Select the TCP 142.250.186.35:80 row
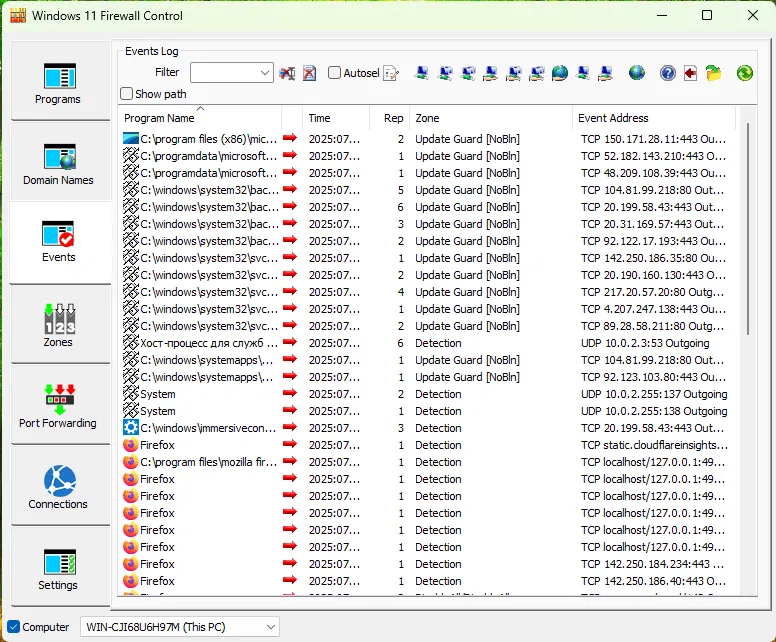776x642 pixels. [x=428, y=258]
